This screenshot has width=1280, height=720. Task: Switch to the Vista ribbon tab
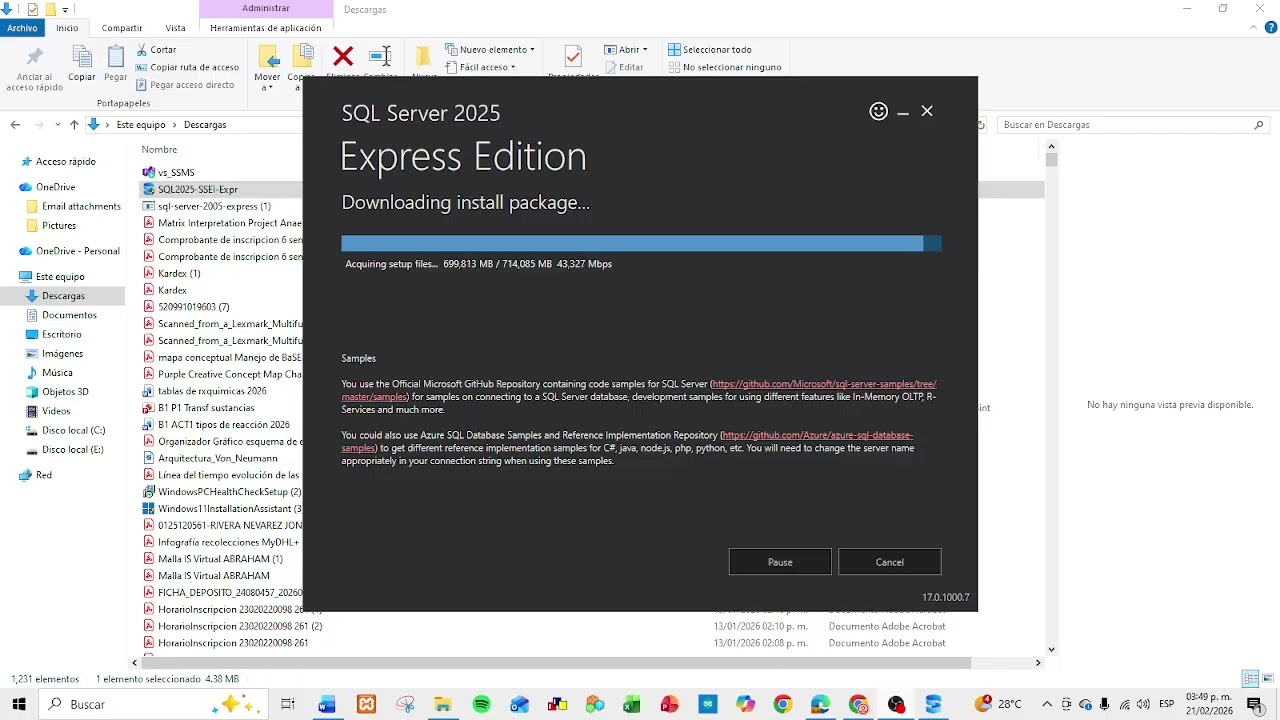click(175, 28)
